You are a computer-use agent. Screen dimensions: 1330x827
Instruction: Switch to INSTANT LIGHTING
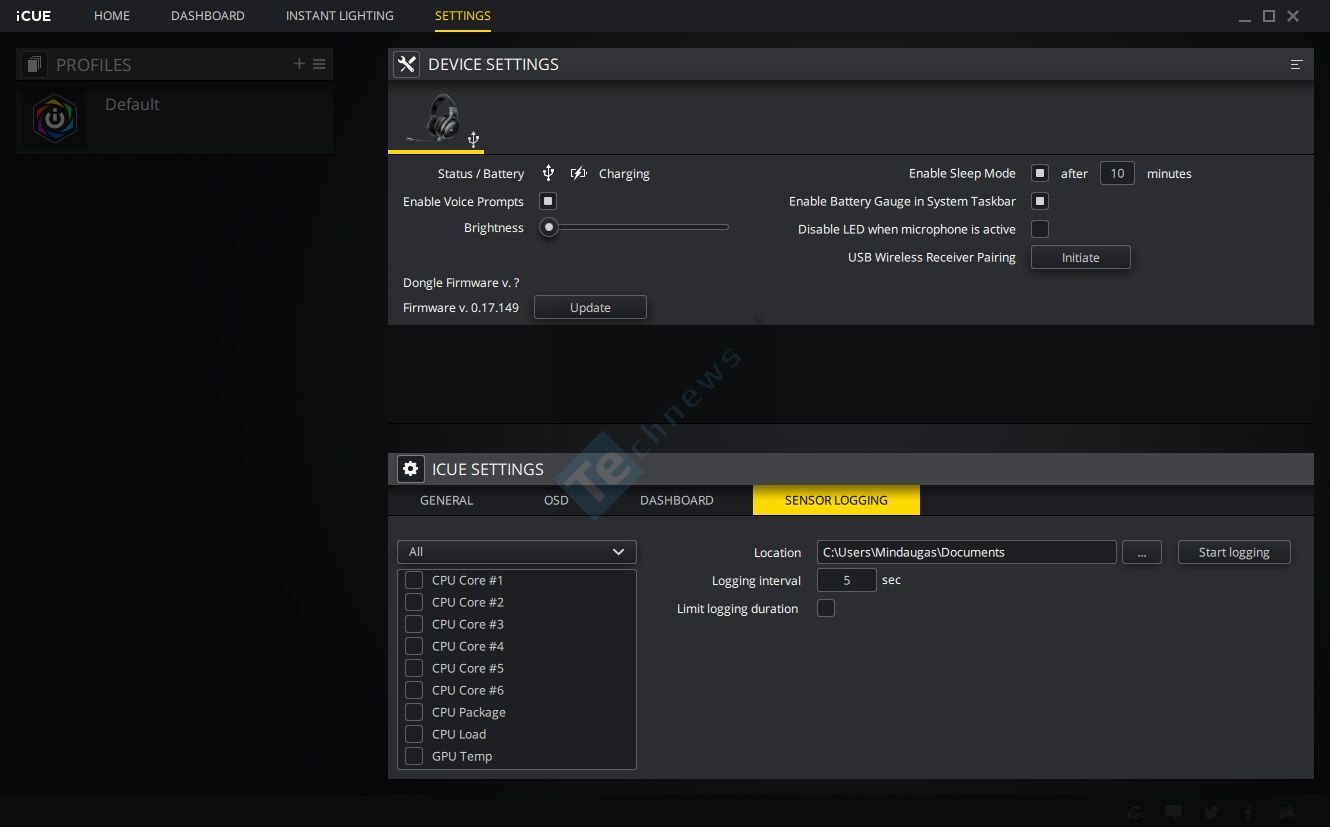[340, 16]
